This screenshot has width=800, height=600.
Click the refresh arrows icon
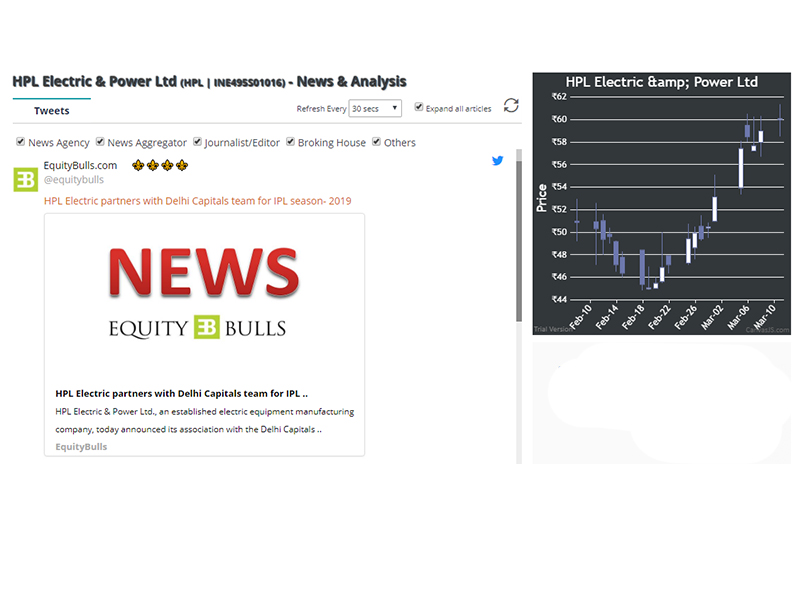[x=511, y=106]
